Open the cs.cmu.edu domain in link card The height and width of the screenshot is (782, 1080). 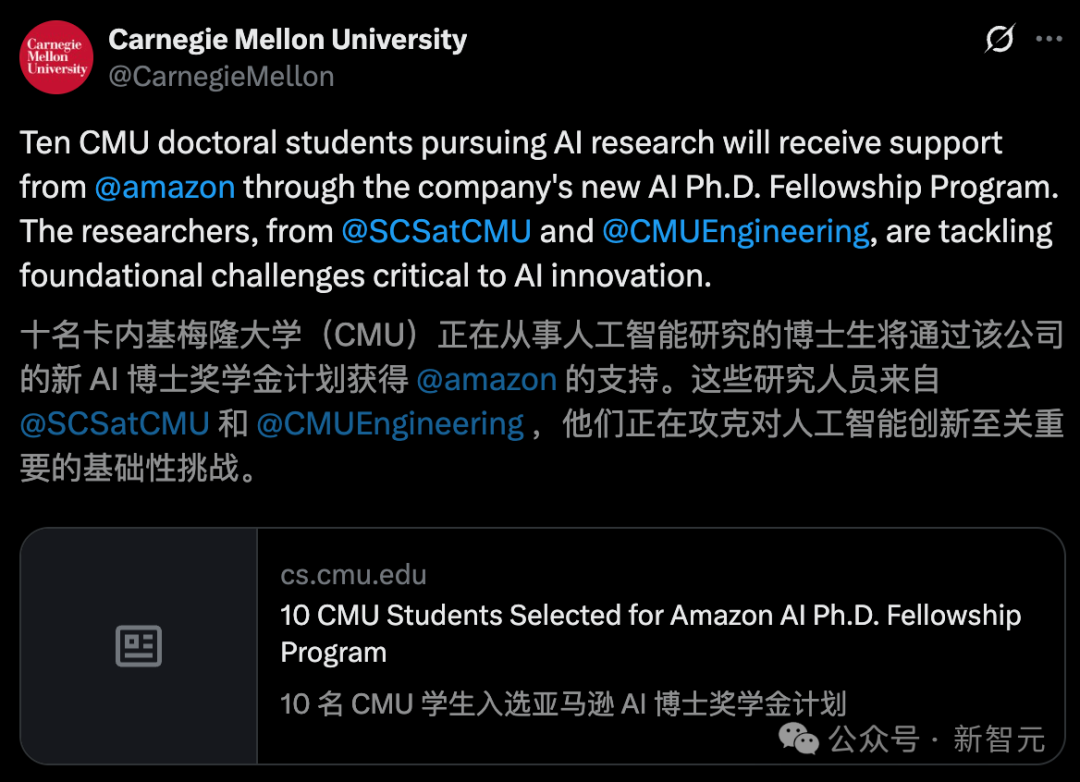353,575
